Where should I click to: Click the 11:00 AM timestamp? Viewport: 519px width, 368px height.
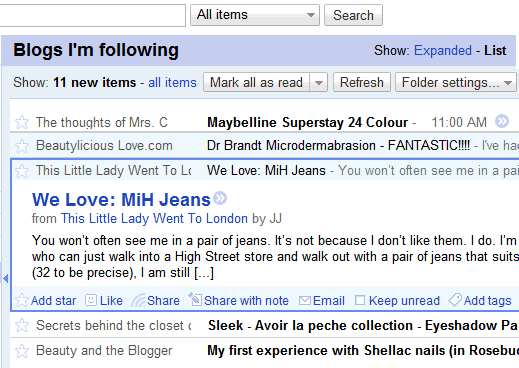[459, 122]
